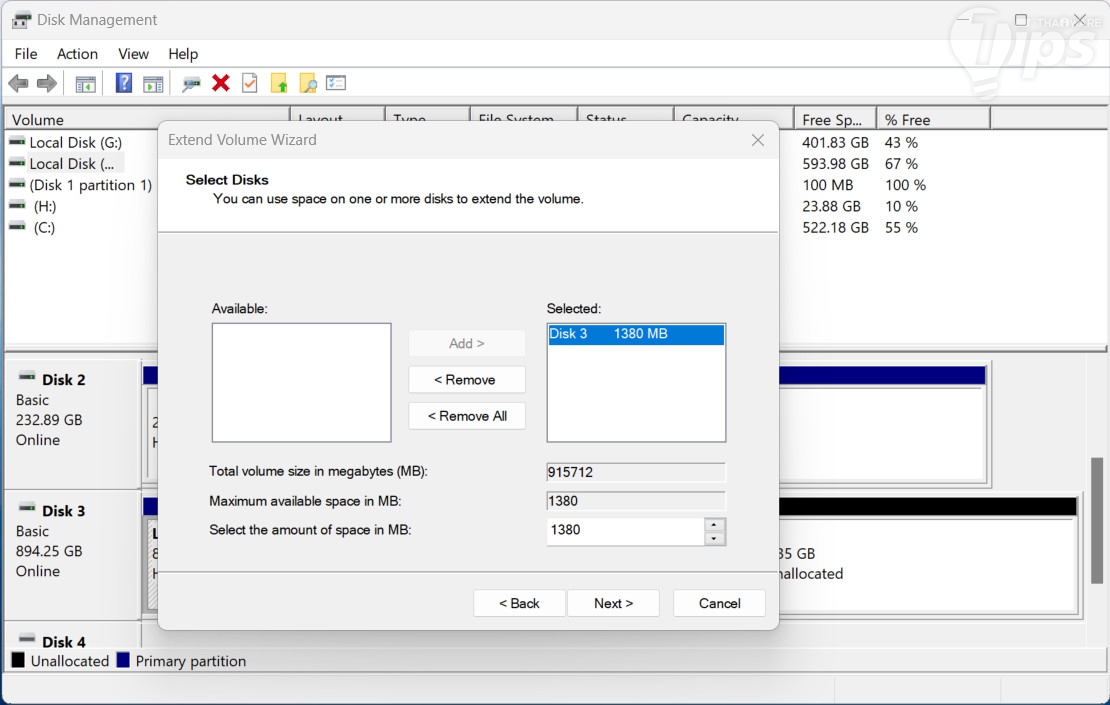Open the Action menu
1110x705 pixels.
(x=77, y=54)
